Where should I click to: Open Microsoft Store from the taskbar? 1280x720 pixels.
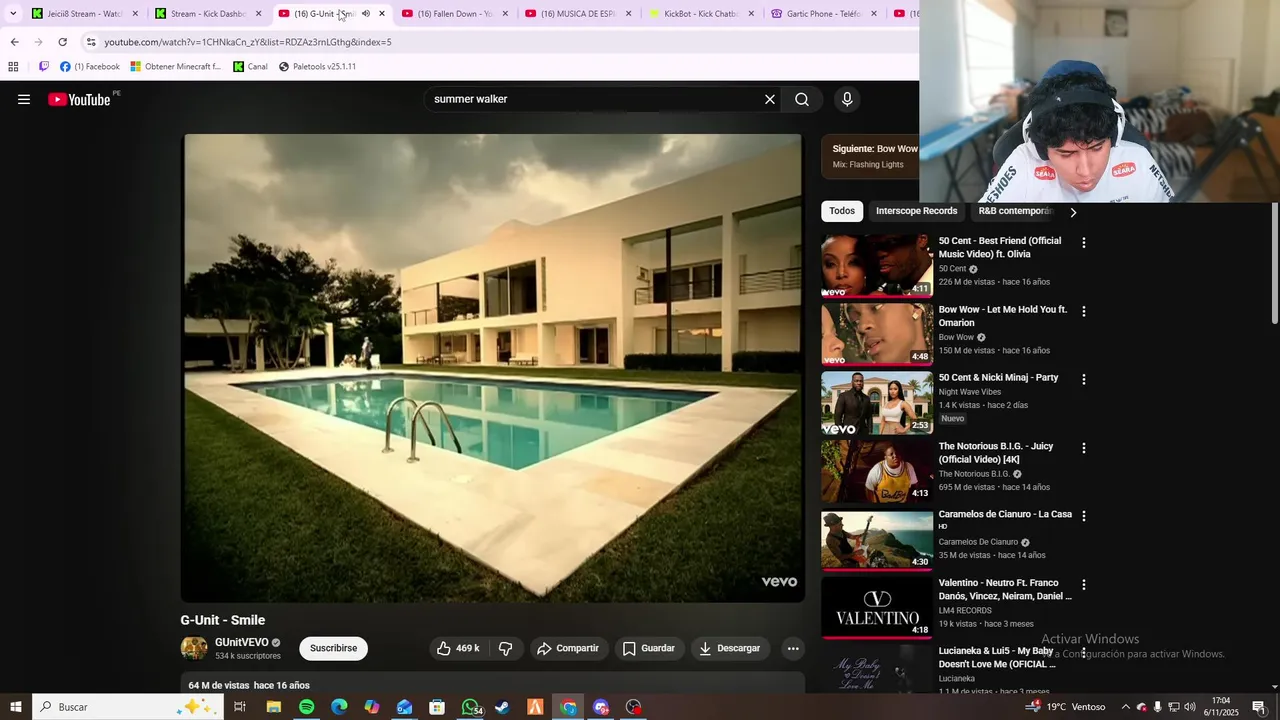[437, 707]
